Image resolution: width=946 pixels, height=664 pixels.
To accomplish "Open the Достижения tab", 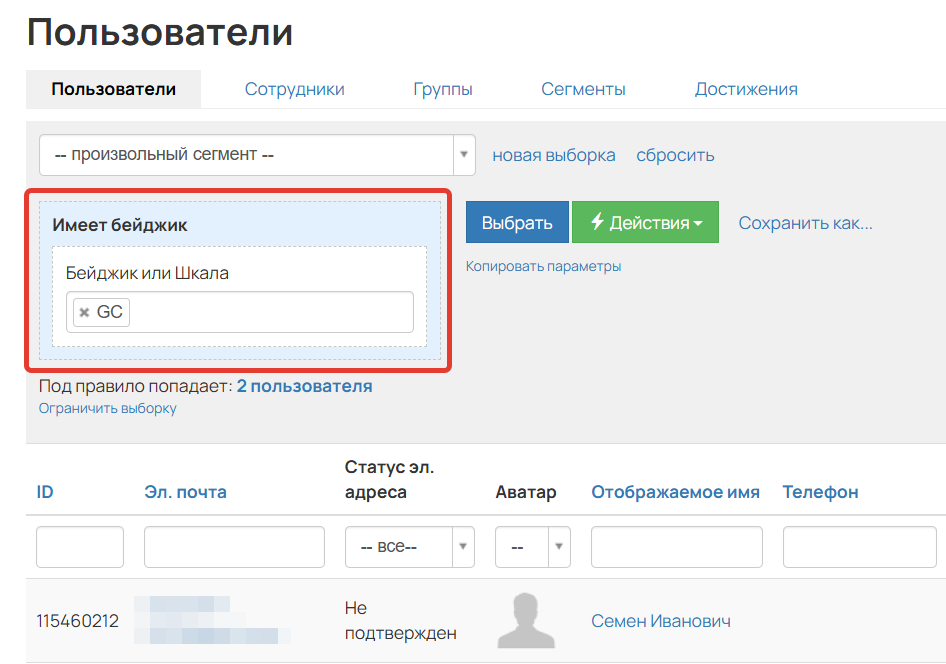I will coord(746,88).
